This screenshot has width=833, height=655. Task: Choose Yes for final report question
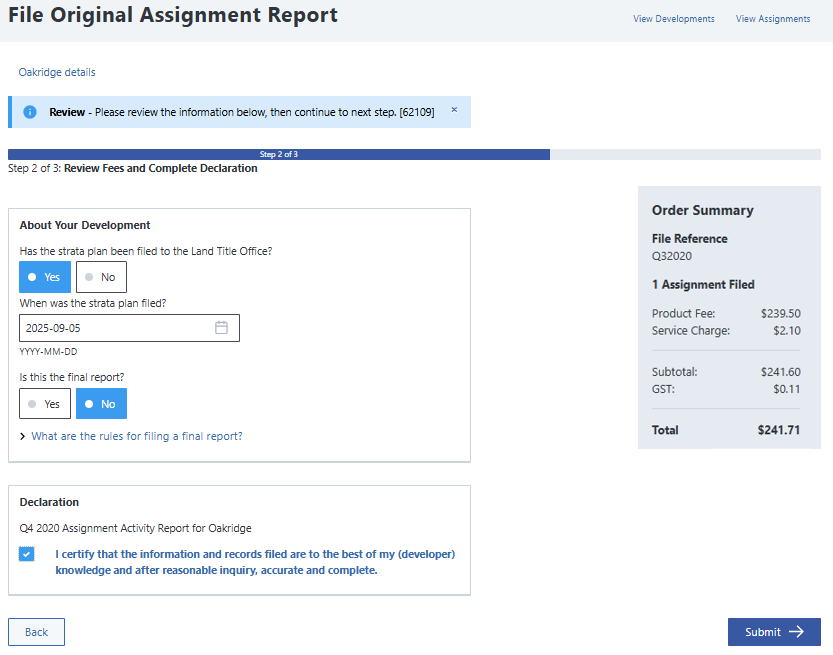coord(45,404)
